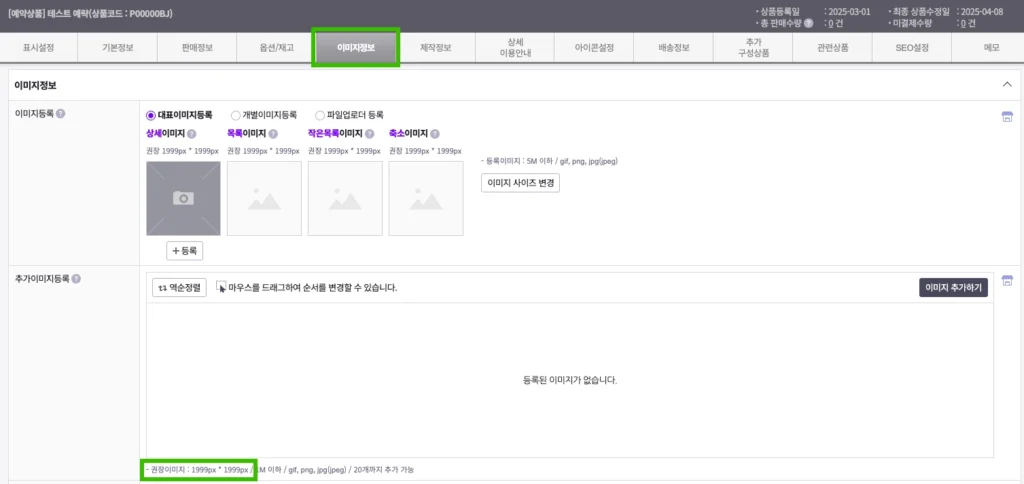Open help icon next to 목록이미지
Viewport: 1024px width, 484px height.
pyautogui.click(x=273, y=134)
